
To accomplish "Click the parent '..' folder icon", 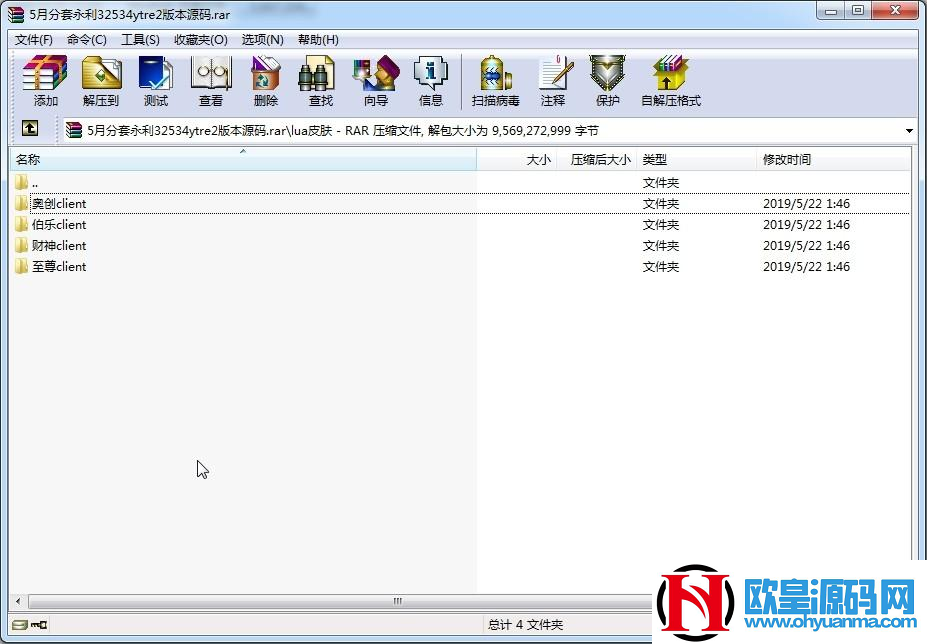I will pyautogui.click(x=21, y=182).
